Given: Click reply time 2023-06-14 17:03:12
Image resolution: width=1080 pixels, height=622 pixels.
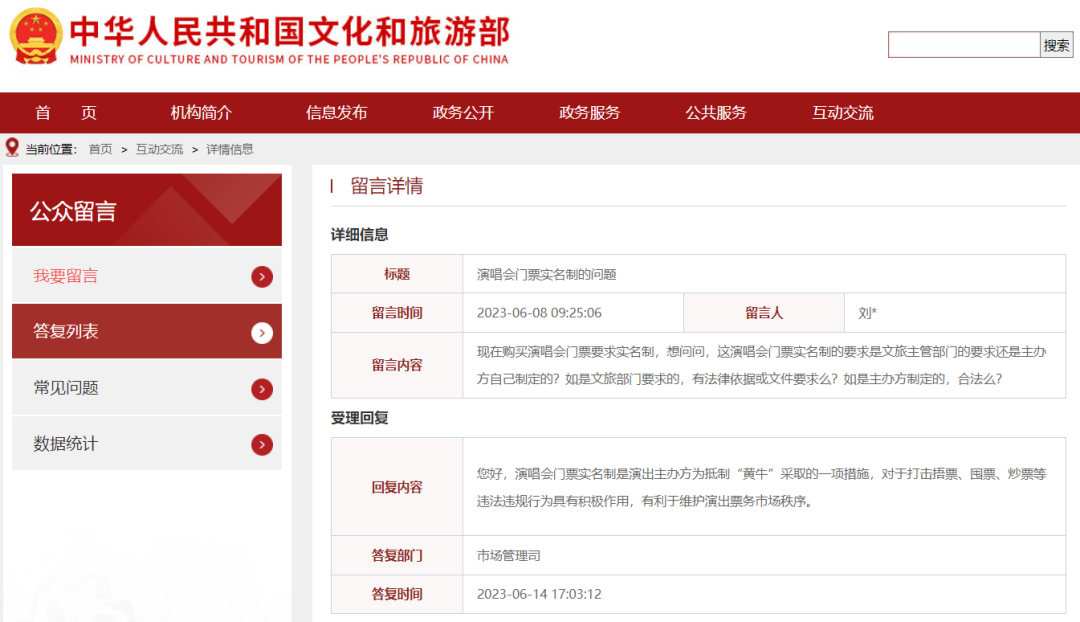Looking at the screenshot, I should (539, 594).
